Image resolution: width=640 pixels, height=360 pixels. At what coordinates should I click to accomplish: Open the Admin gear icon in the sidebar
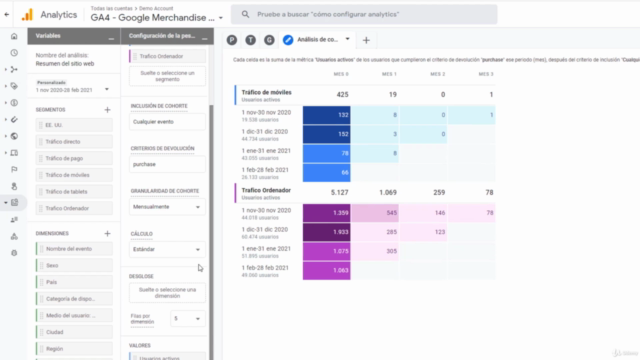[14, 253]
